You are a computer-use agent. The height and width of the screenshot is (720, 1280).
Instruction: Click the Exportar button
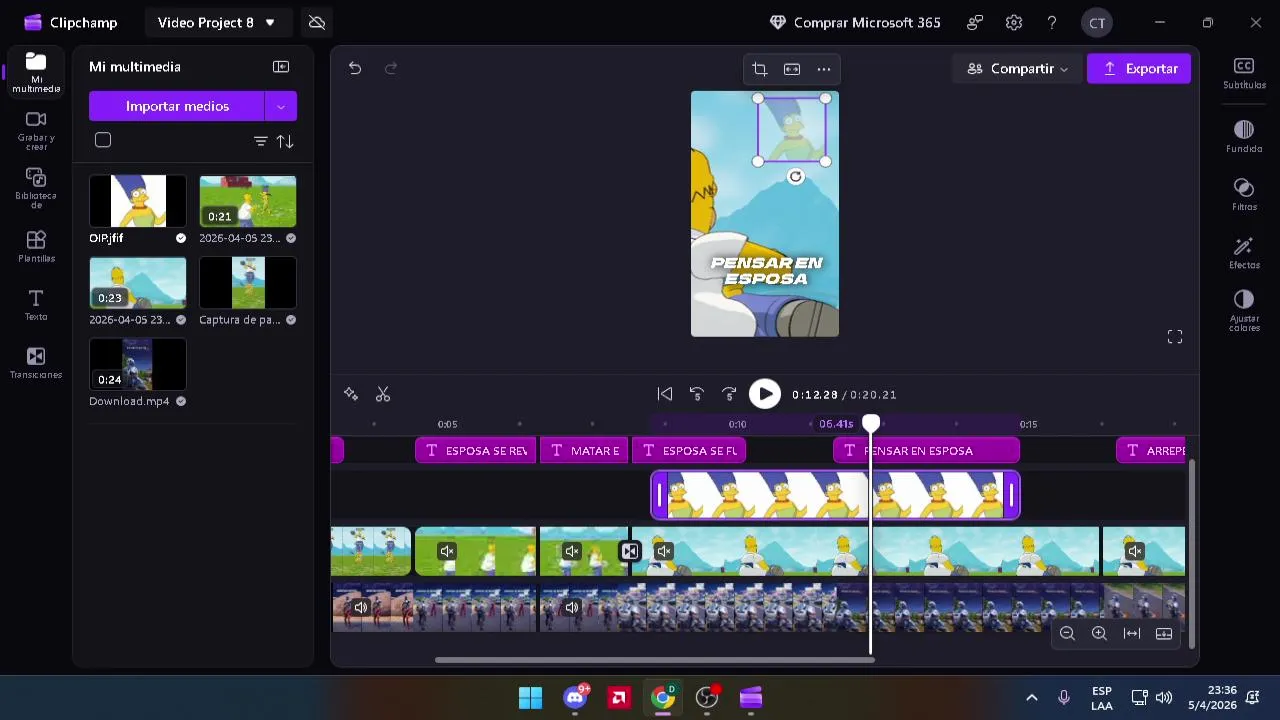pyautogui.click(x=1139, y=68)
